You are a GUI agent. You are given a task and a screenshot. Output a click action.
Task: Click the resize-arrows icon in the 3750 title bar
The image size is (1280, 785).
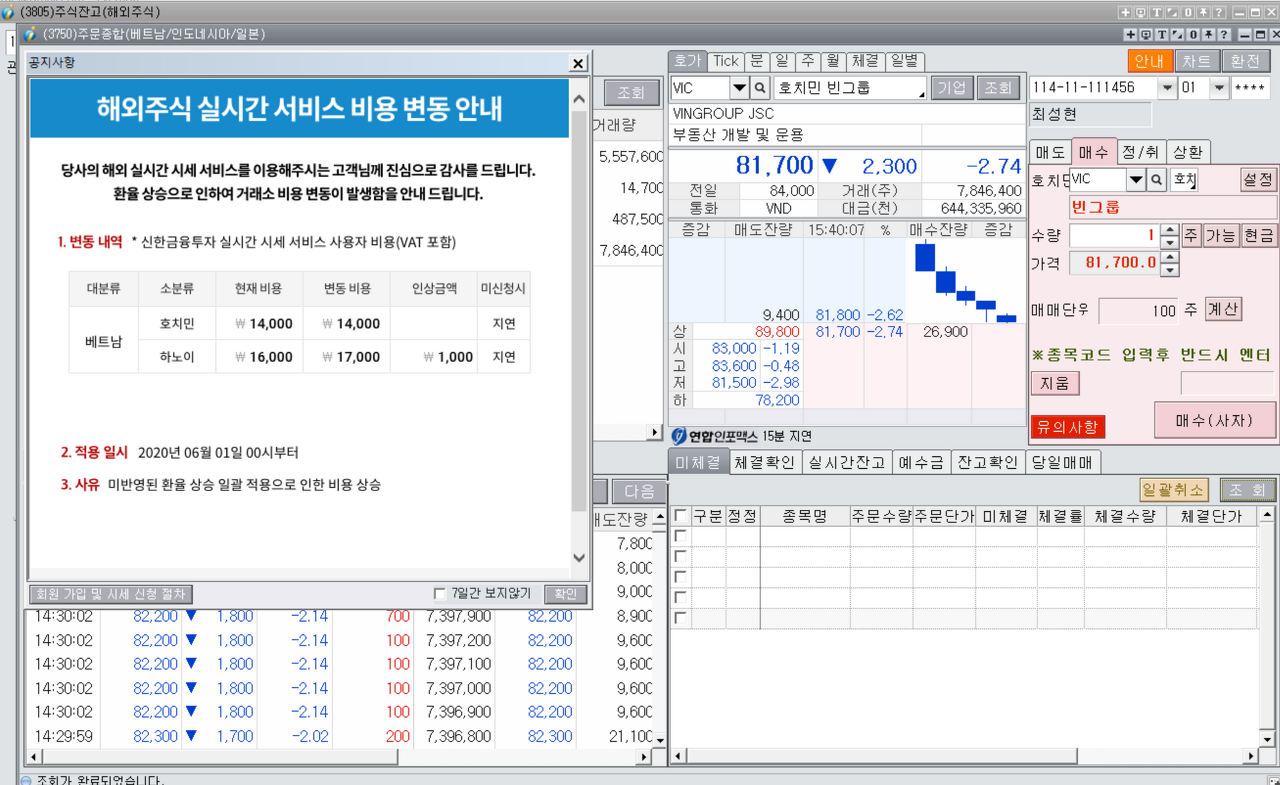click(x=1178, y=34)
